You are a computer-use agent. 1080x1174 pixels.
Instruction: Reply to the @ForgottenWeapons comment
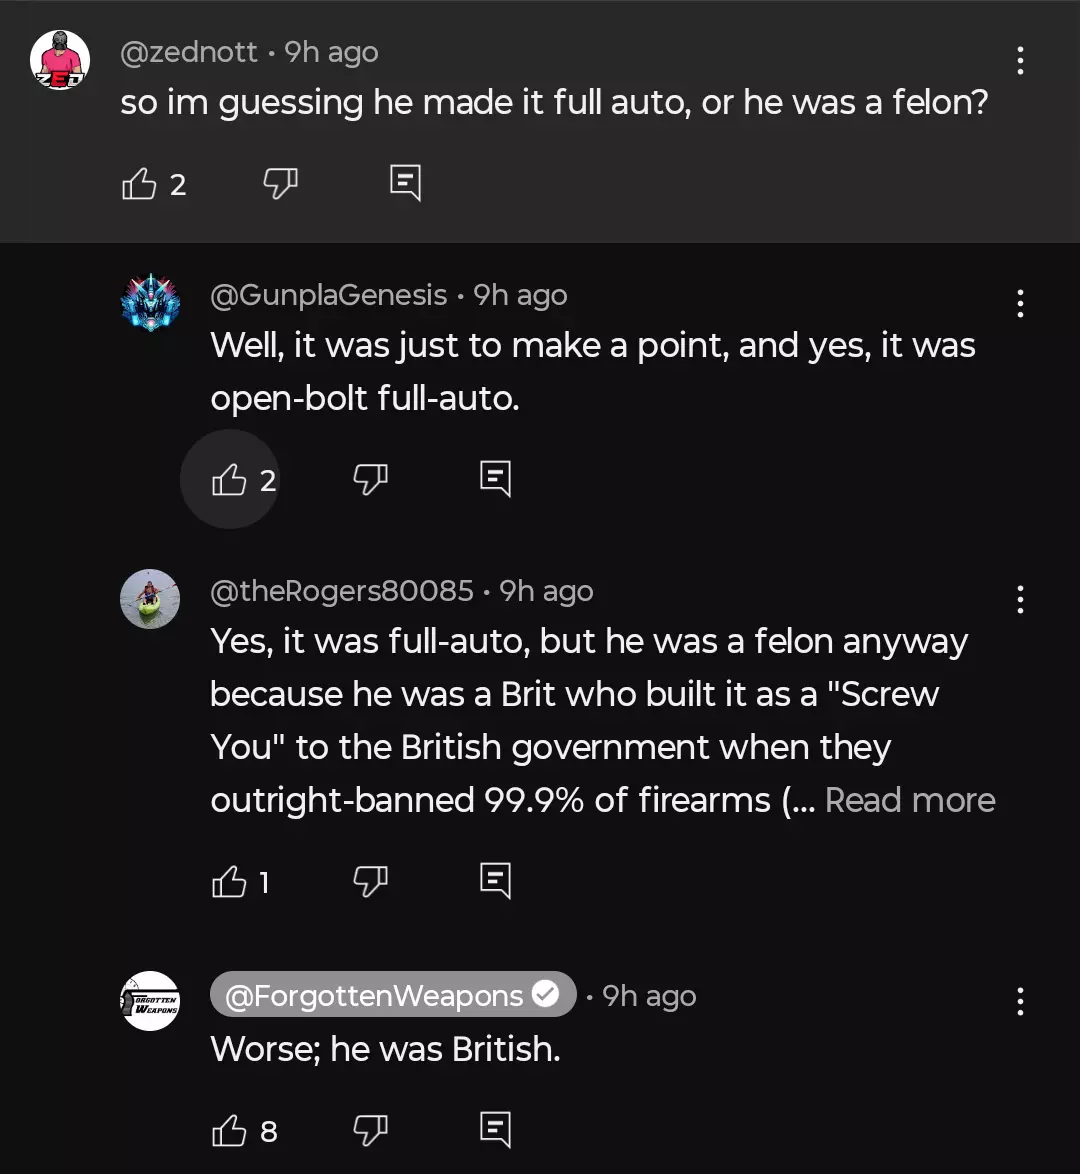tap(495, 1130)
